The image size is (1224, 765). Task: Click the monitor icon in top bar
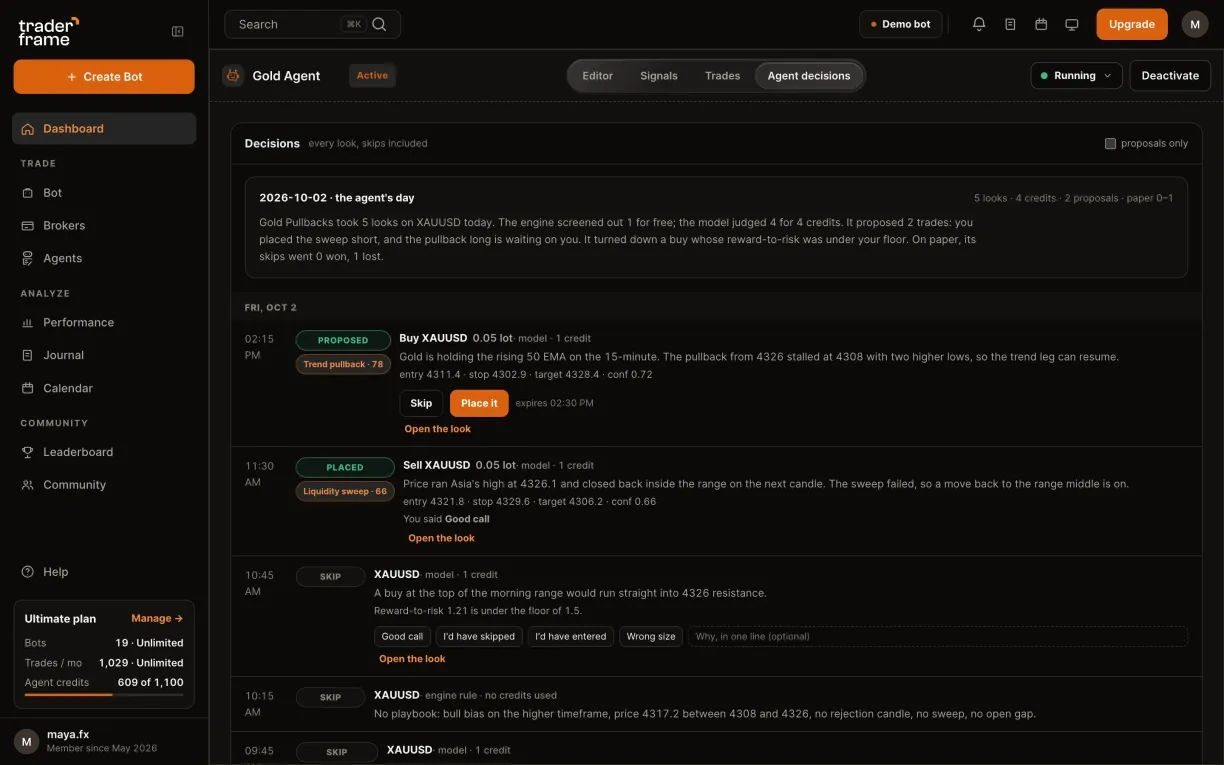(x=1072, y=24)
